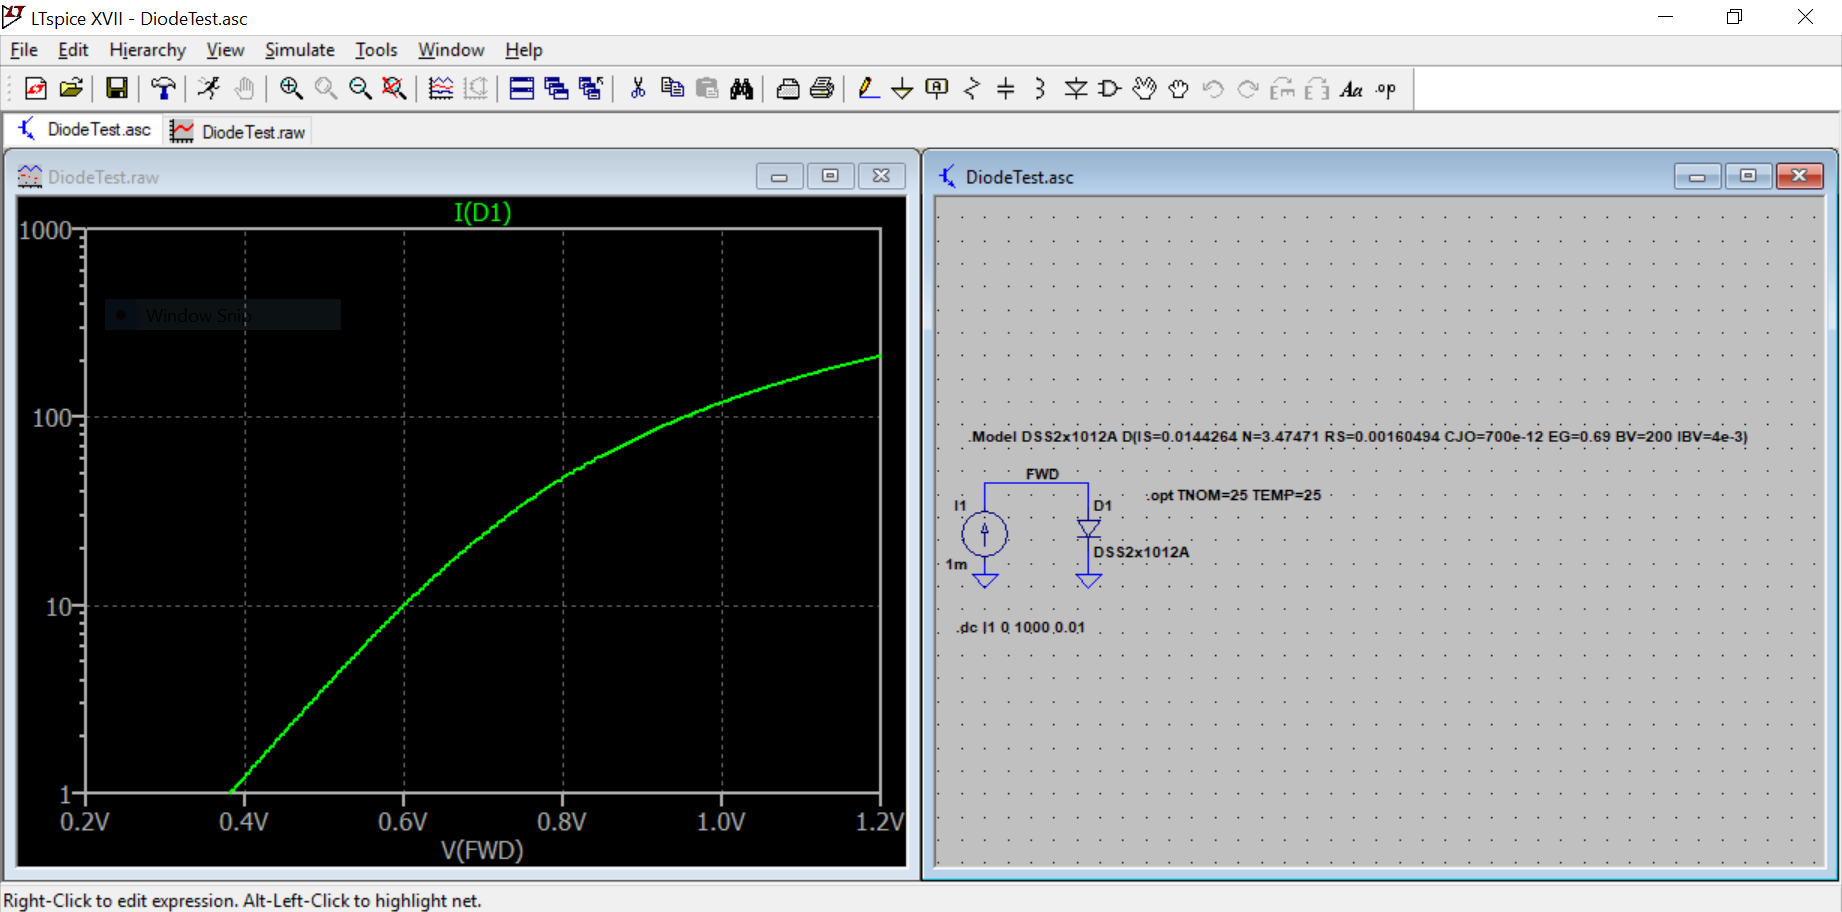
Task: Open the View menu
Action: click(x=225, y=50)
